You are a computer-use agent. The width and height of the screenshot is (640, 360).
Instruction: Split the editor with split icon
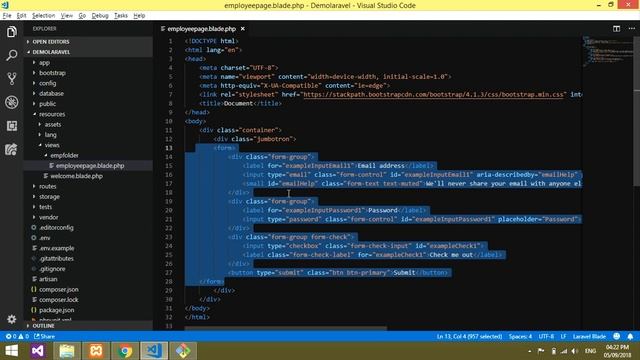click(x=616, y=29)
